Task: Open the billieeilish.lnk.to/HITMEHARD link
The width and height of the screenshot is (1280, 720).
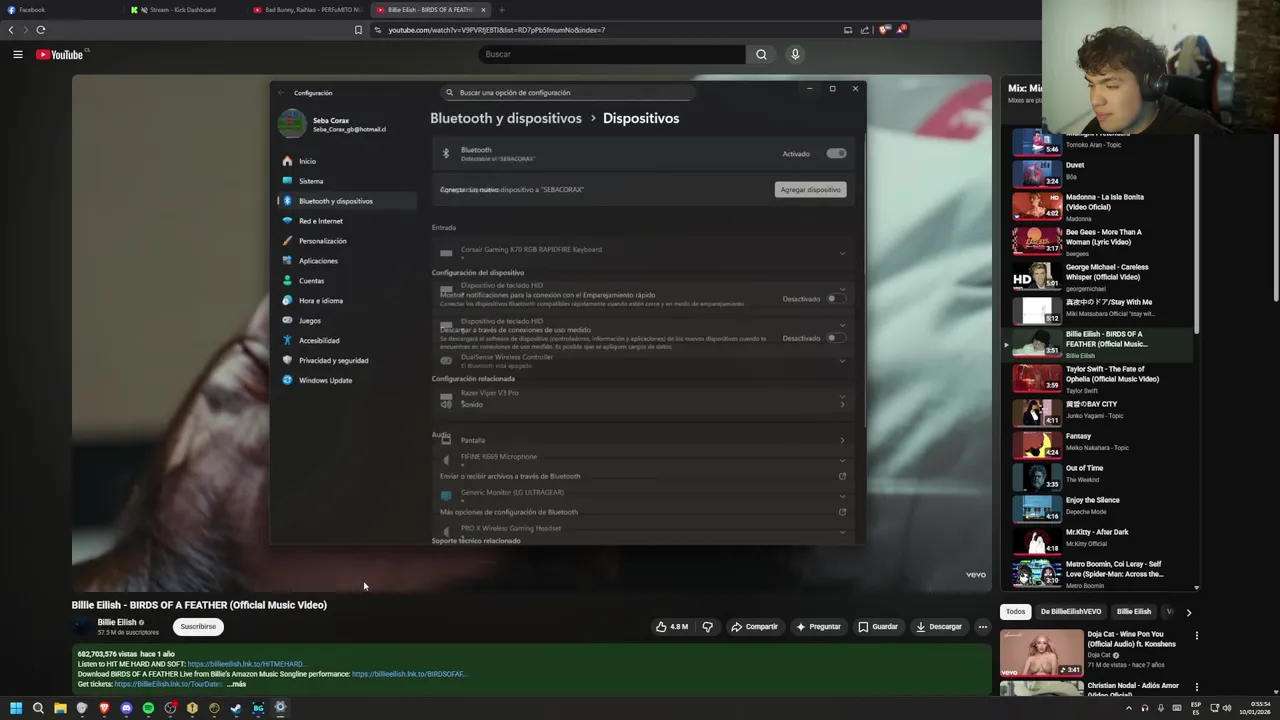Action: pyautogui.click(x=246, y=664)
